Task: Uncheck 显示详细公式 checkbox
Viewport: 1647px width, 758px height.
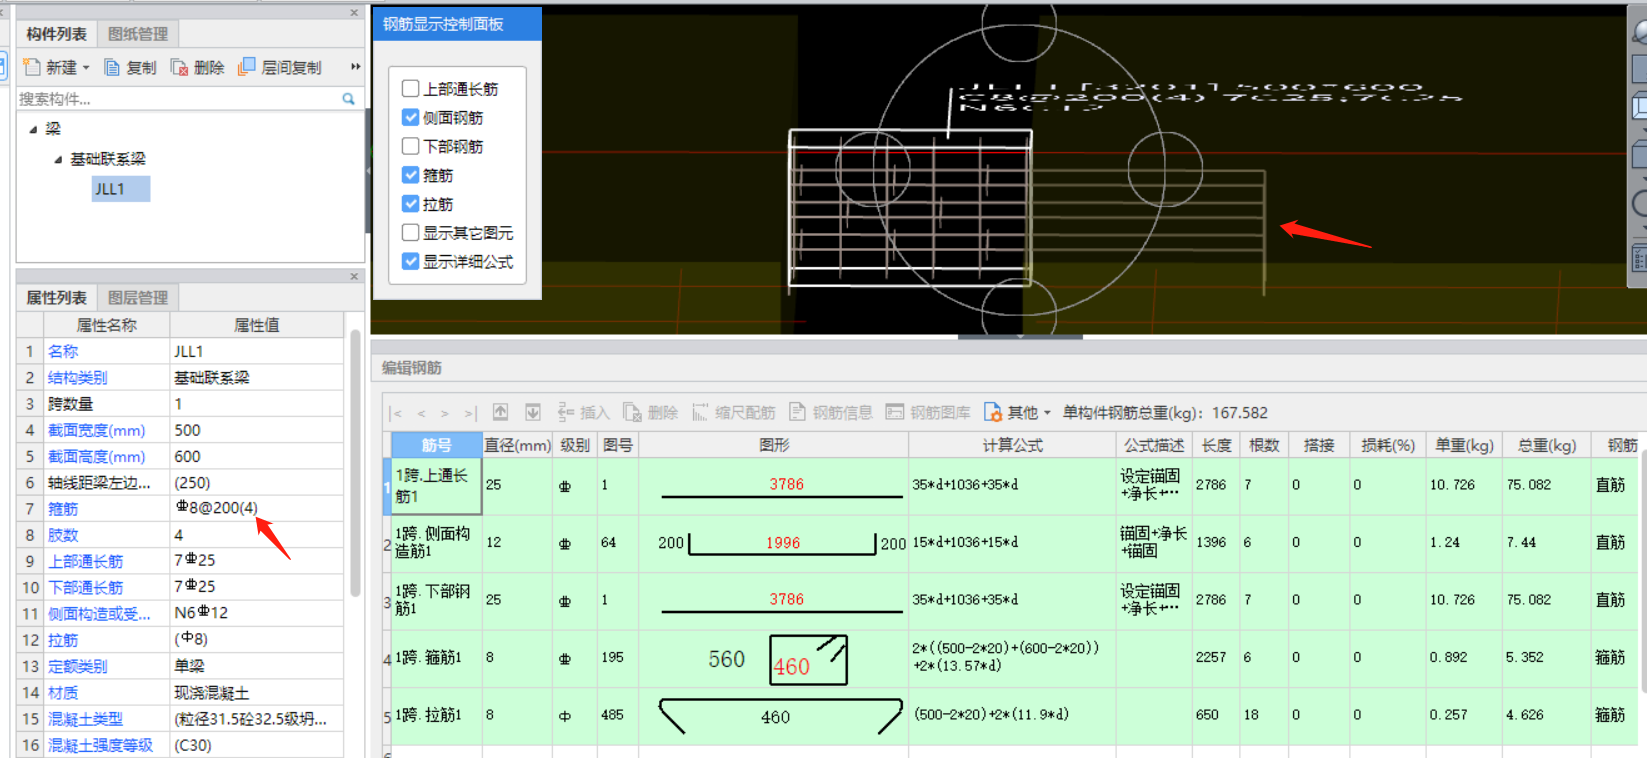Action: click(x=410, y=261)
